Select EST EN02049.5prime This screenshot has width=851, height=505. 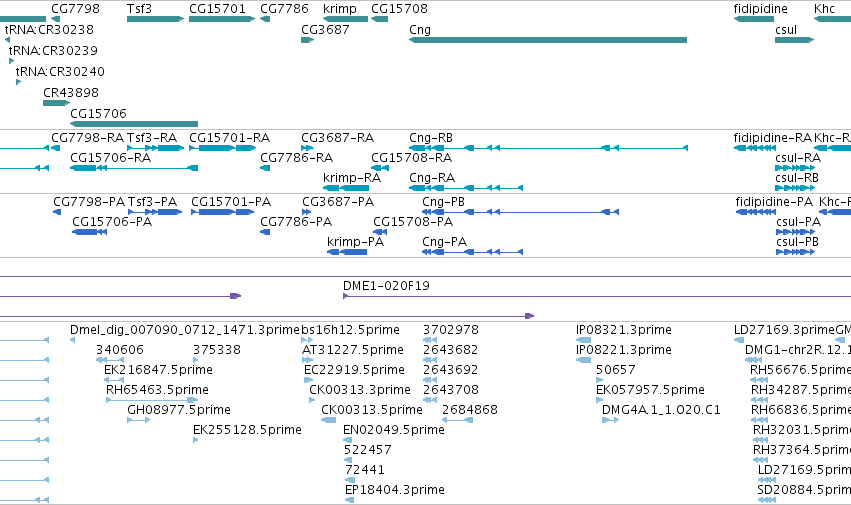(x=346, y=440)
